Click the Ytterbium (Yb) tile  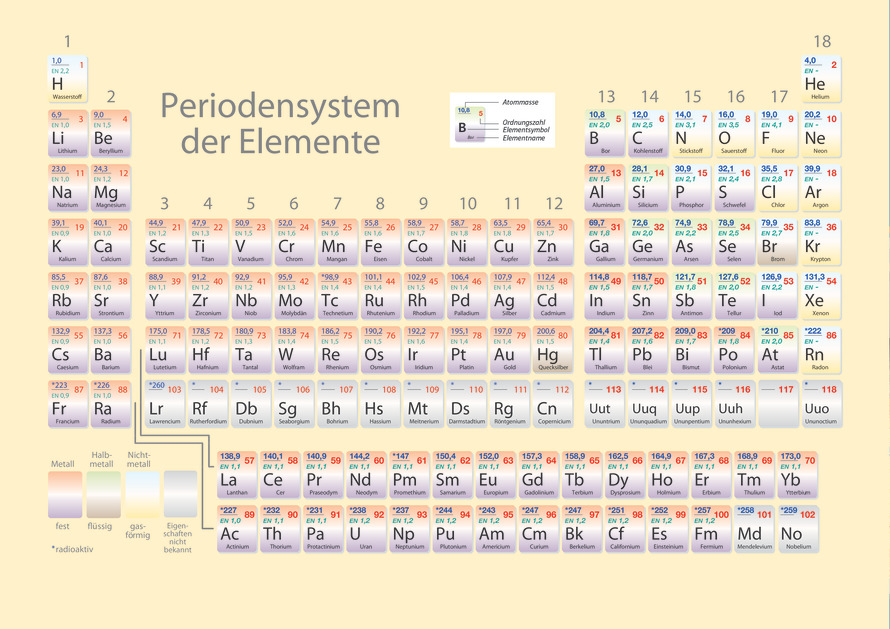tap(797, 475)
